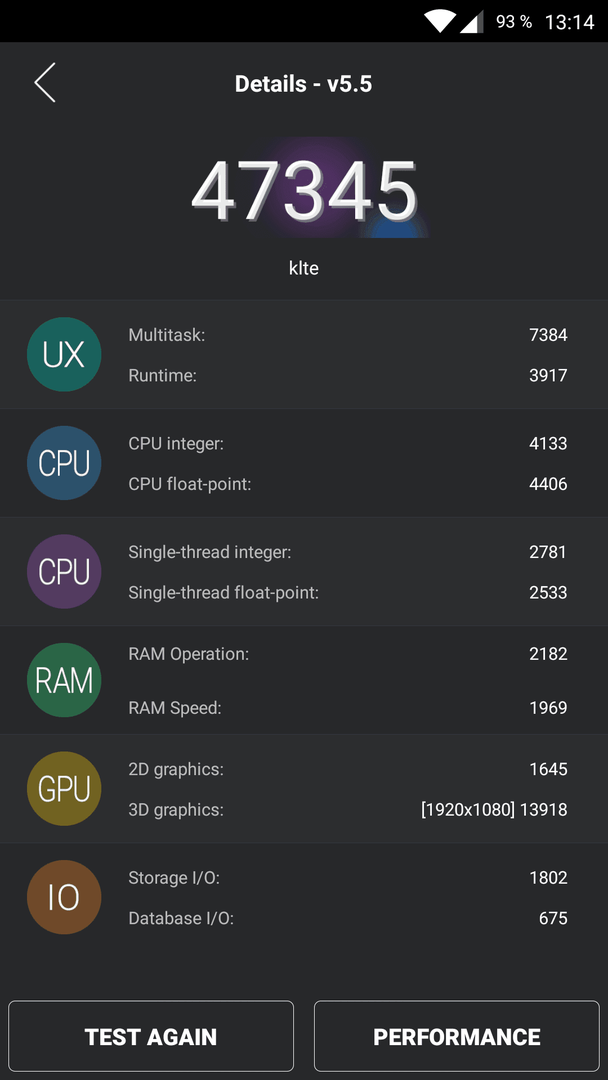Tap the cellular signal status icon

(x=471, y=21)
